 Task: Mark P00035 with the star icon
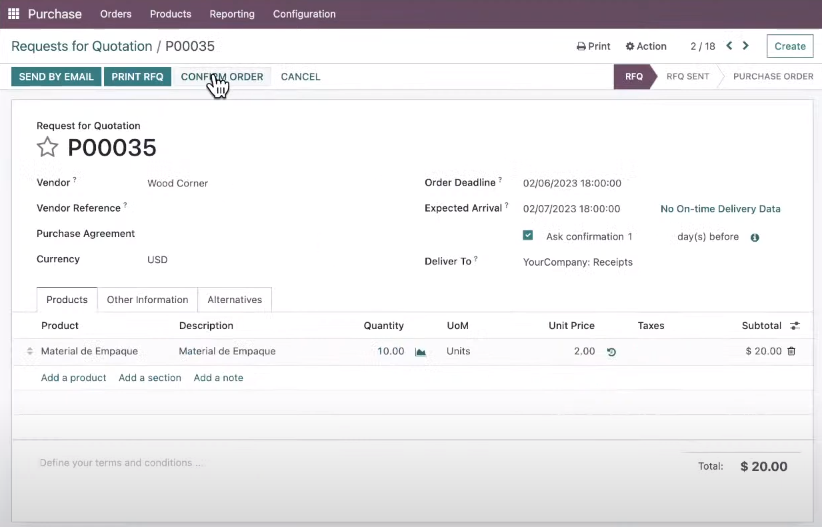coord(47,147)
